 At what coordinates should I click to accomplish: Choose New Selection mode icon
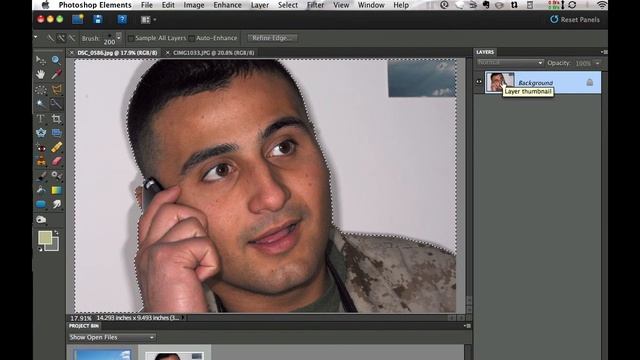[x=51, y=38]
